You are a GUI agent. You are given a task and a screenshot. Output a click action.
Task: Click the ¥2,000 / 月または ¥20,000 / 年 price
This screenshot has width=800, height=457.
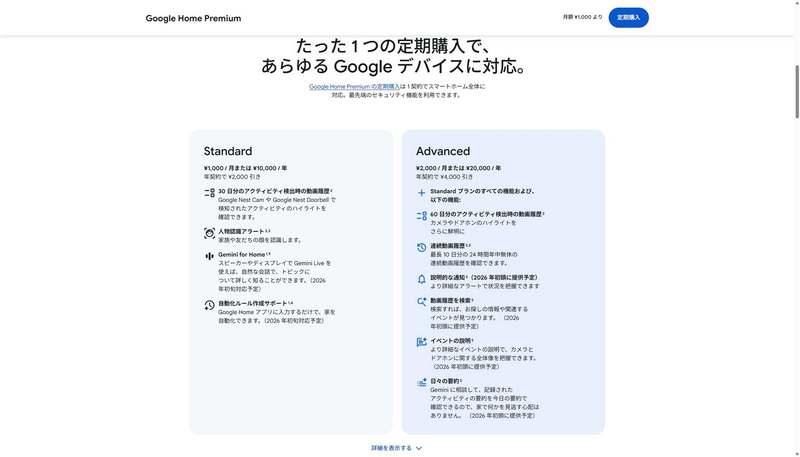[458, 168]
